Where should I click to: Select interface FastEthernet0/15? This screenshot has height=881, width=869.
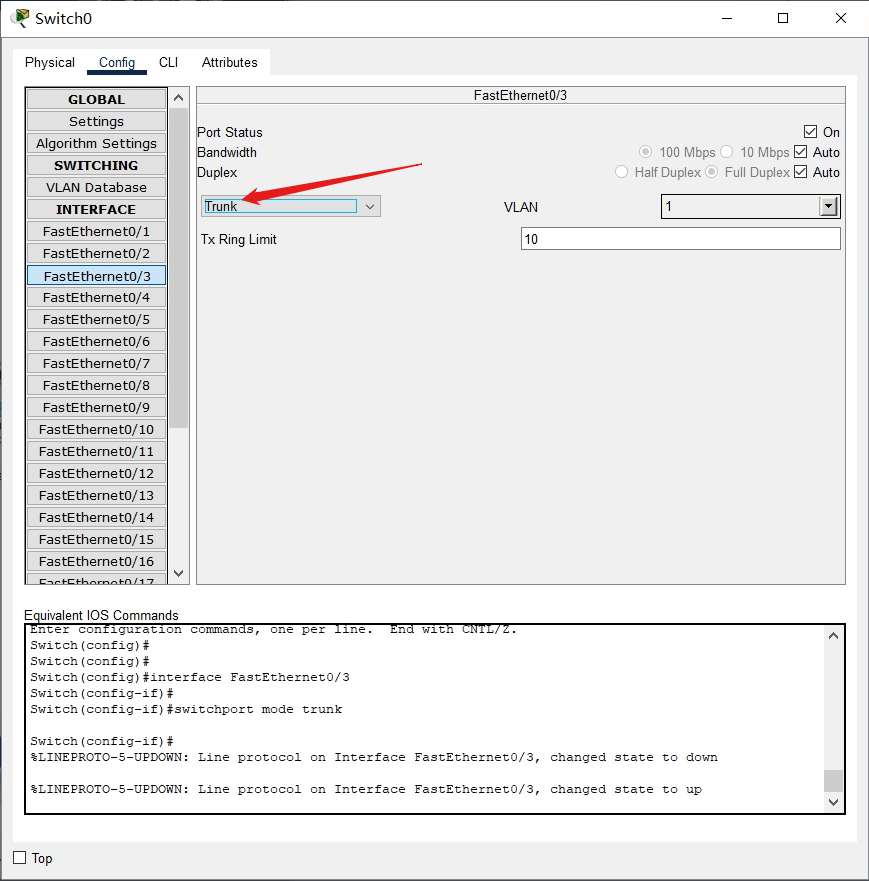97,539
